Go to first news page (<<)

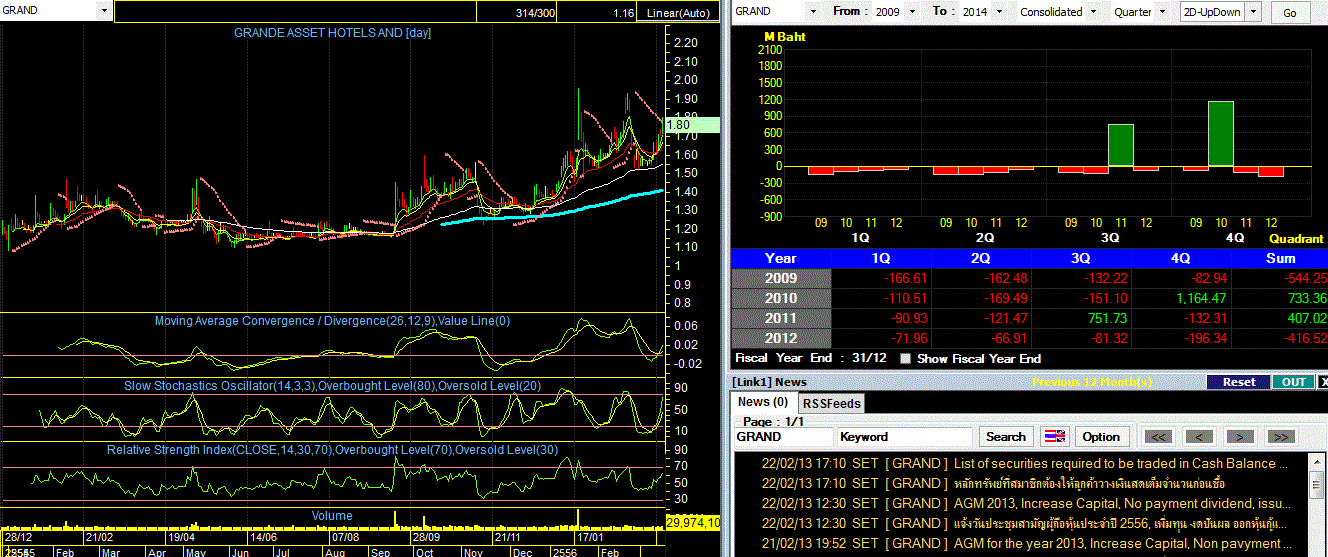(1158, 437)
